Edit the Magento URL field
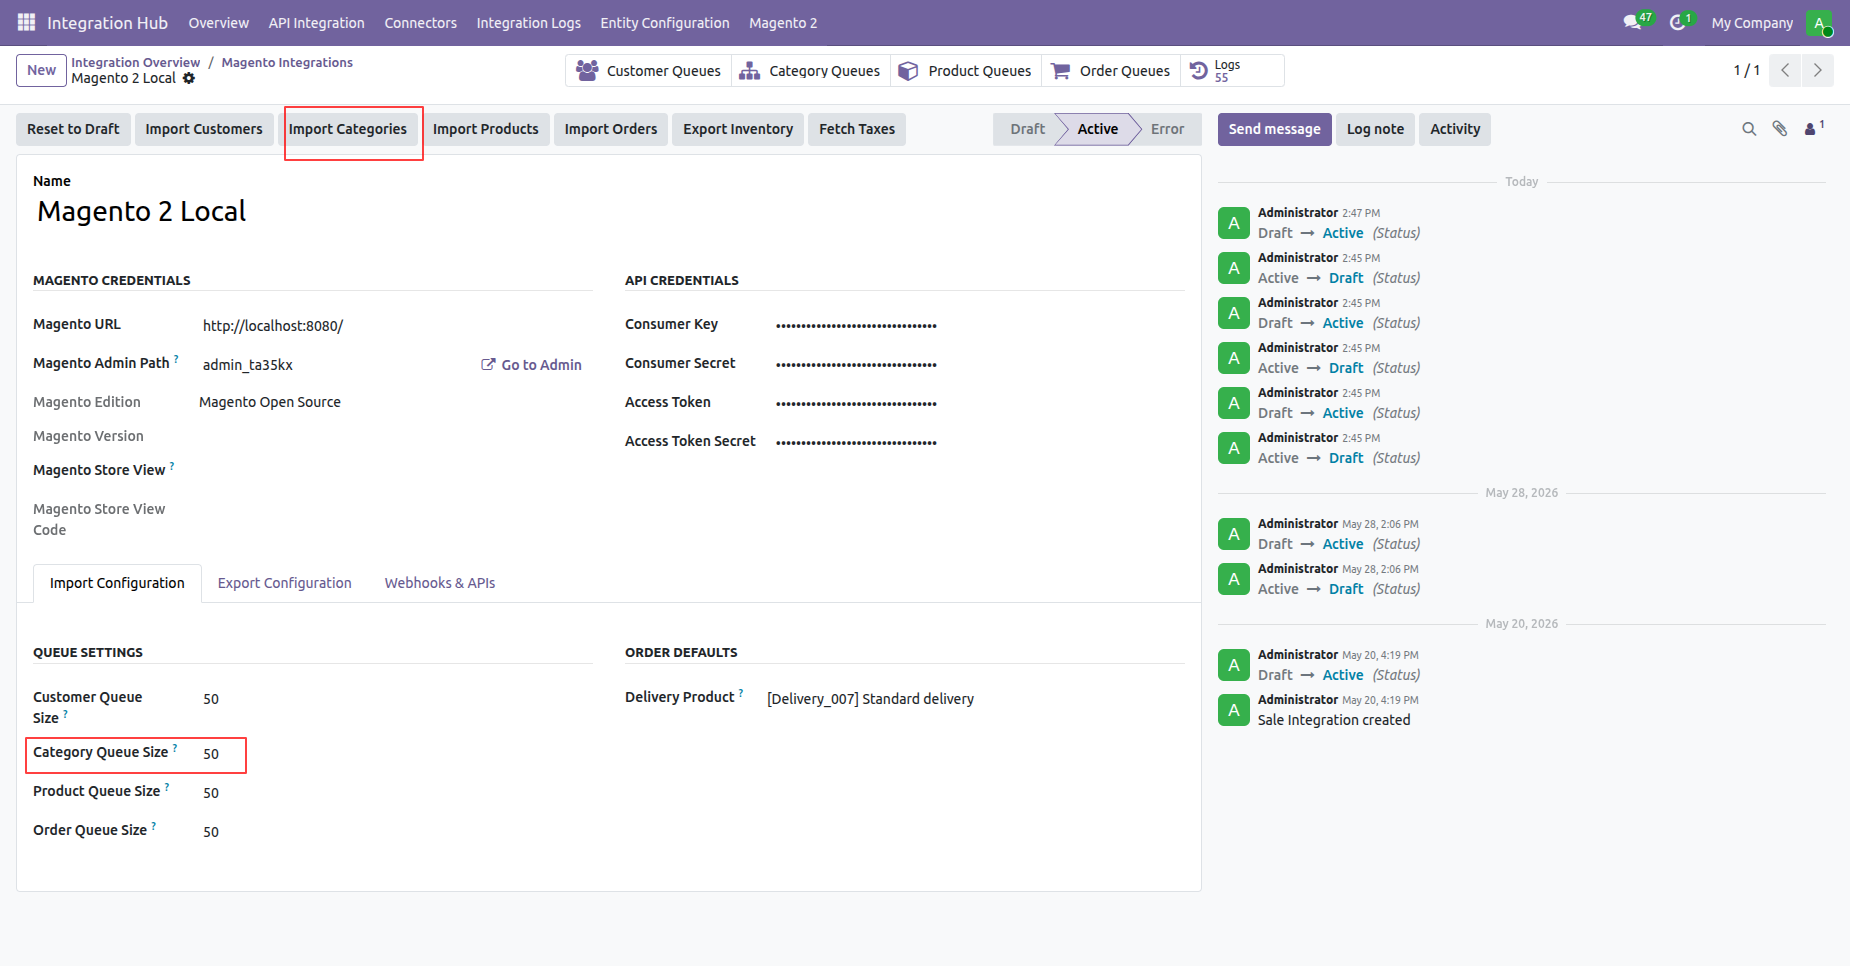 tap(397, 326)
